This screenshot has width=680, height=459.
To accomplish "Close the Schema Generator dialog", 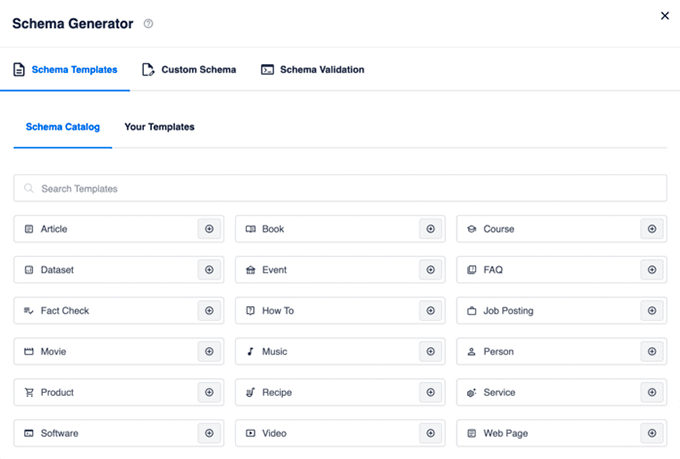I will [665, 15].
